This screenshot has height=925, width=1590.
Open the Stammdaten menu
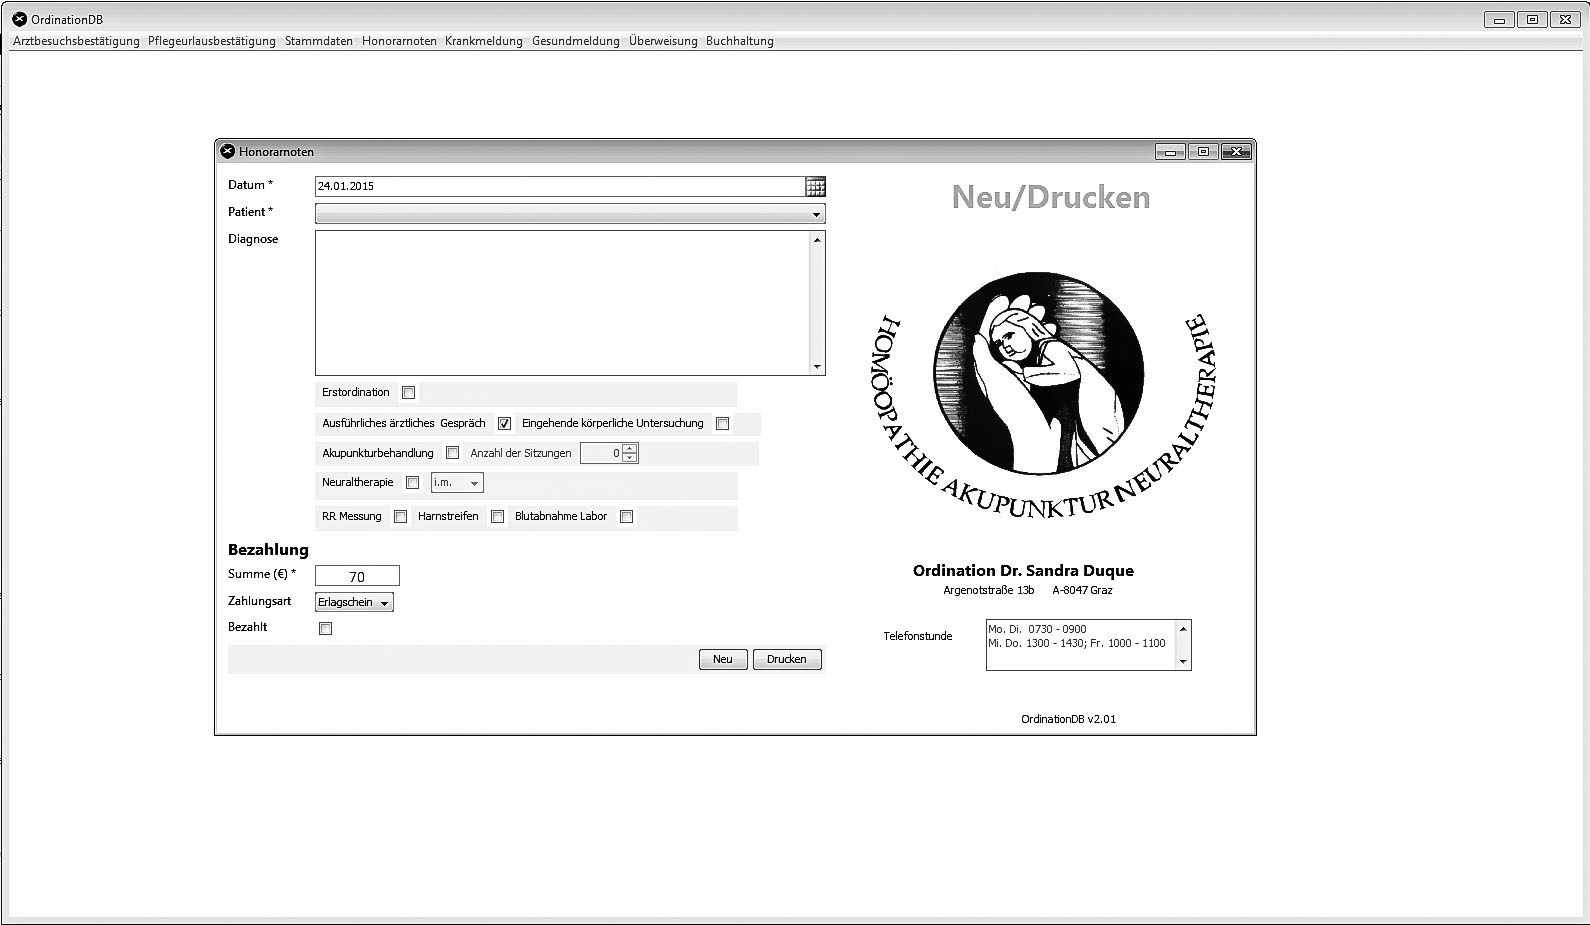pos(319,41)
